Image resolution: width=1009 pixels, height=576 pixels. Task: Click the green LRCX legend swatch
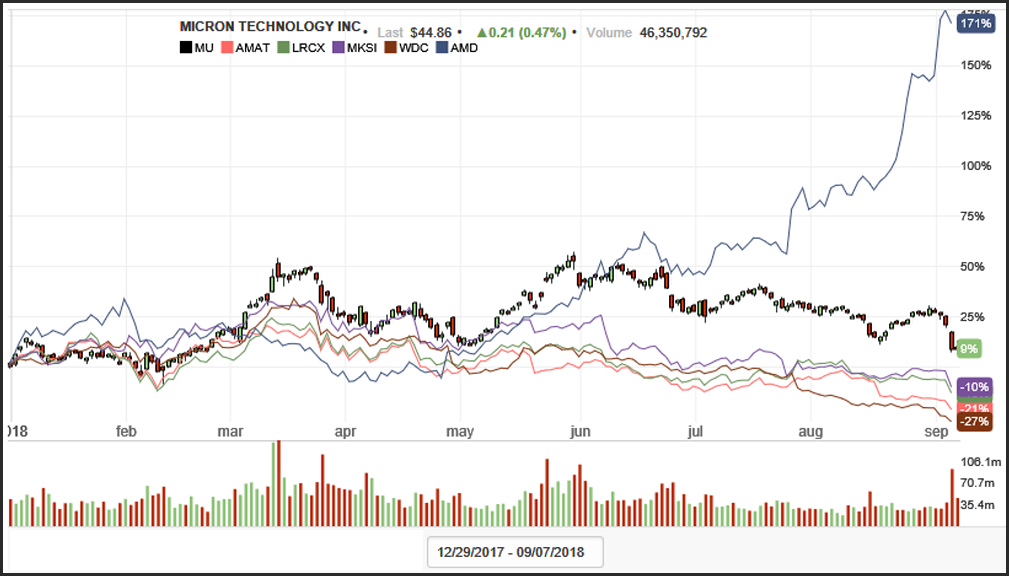282,48
